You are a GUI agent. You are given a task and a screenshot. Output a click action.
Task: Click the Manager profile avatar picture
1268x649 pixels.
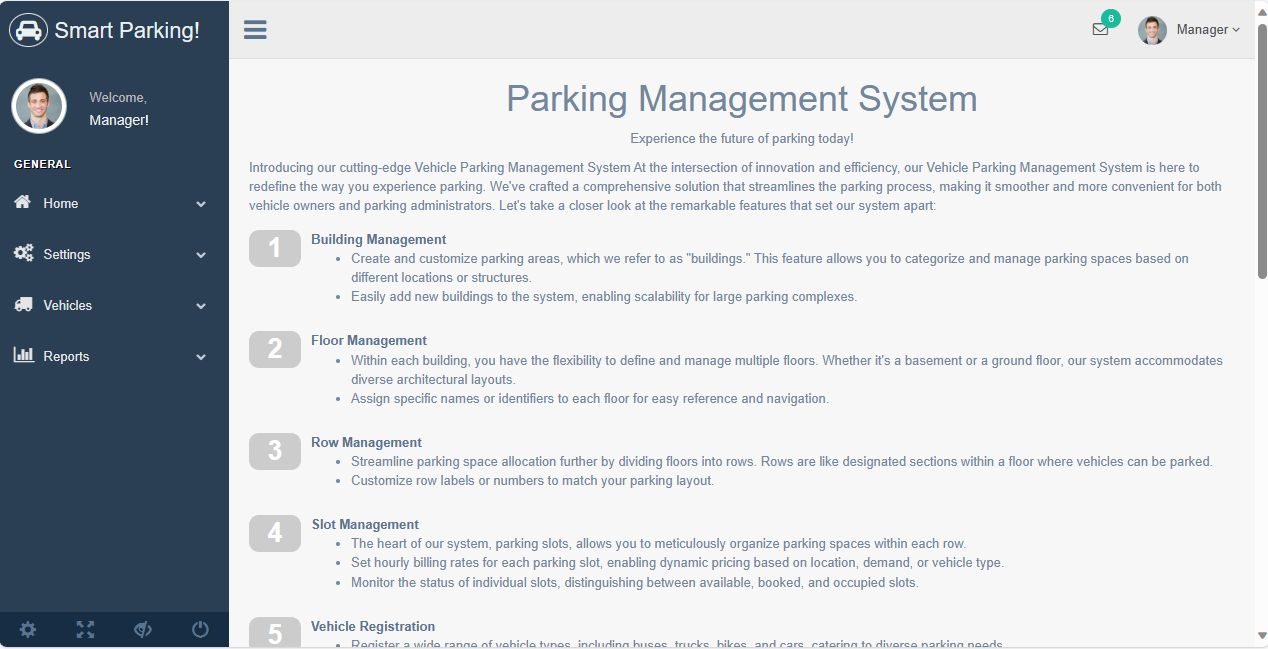click(x=1152, y=30)
